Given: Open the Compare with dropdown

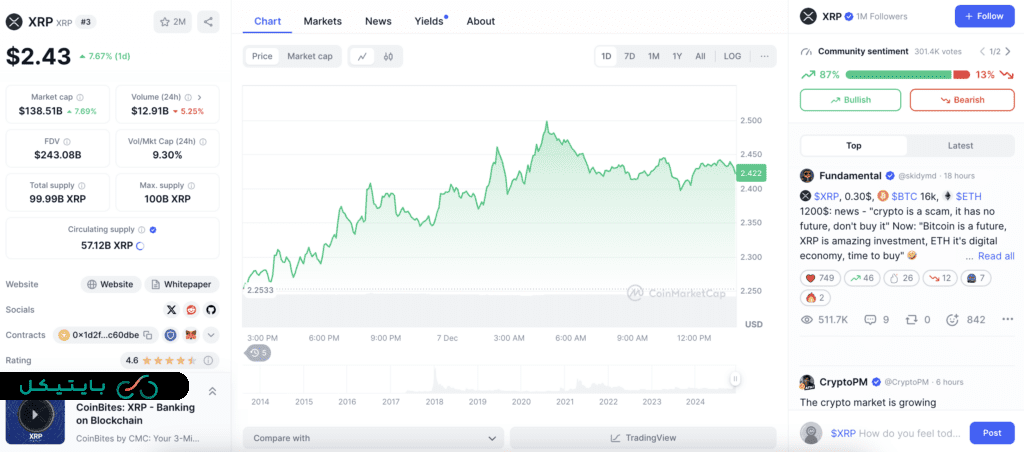Looking at the screenshot, I should [372, 438].
